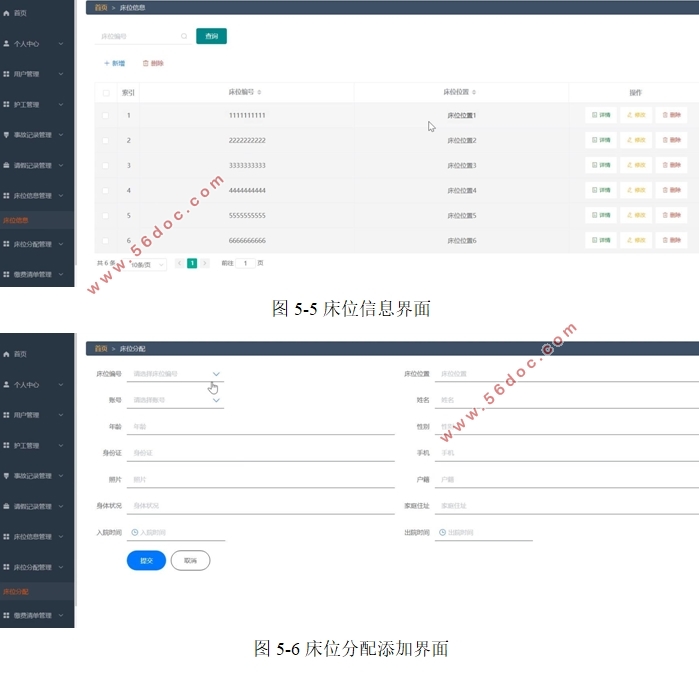Click the plus 新增 icon above the table

click(107, 63)
